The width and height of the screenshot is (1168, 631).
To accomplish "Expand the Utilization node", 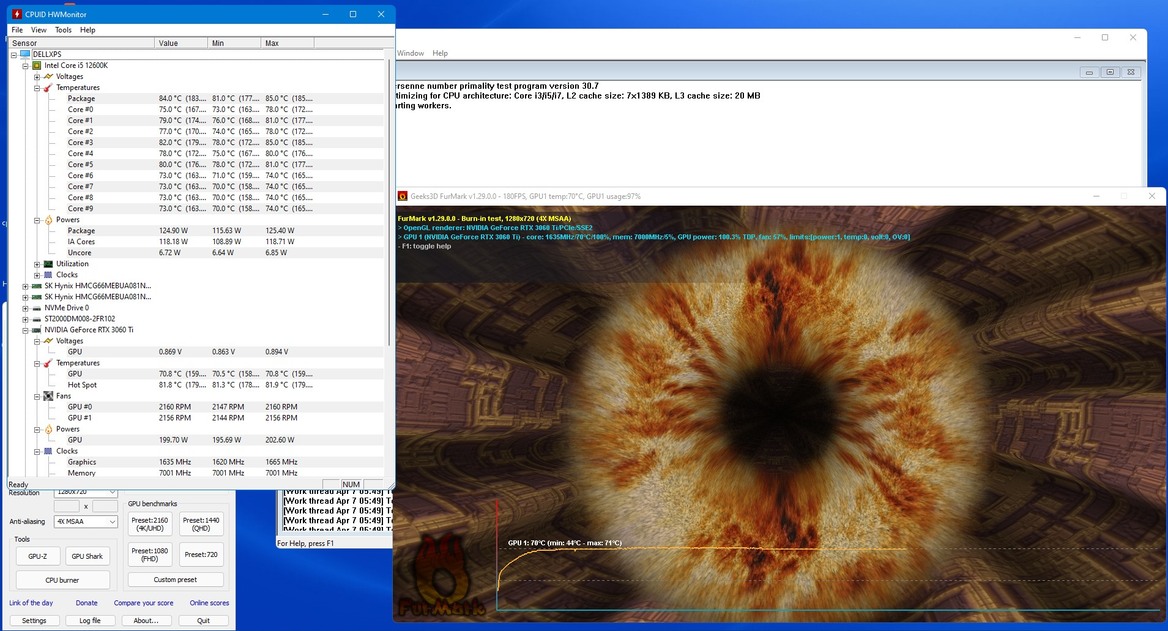I will [36, 264].
